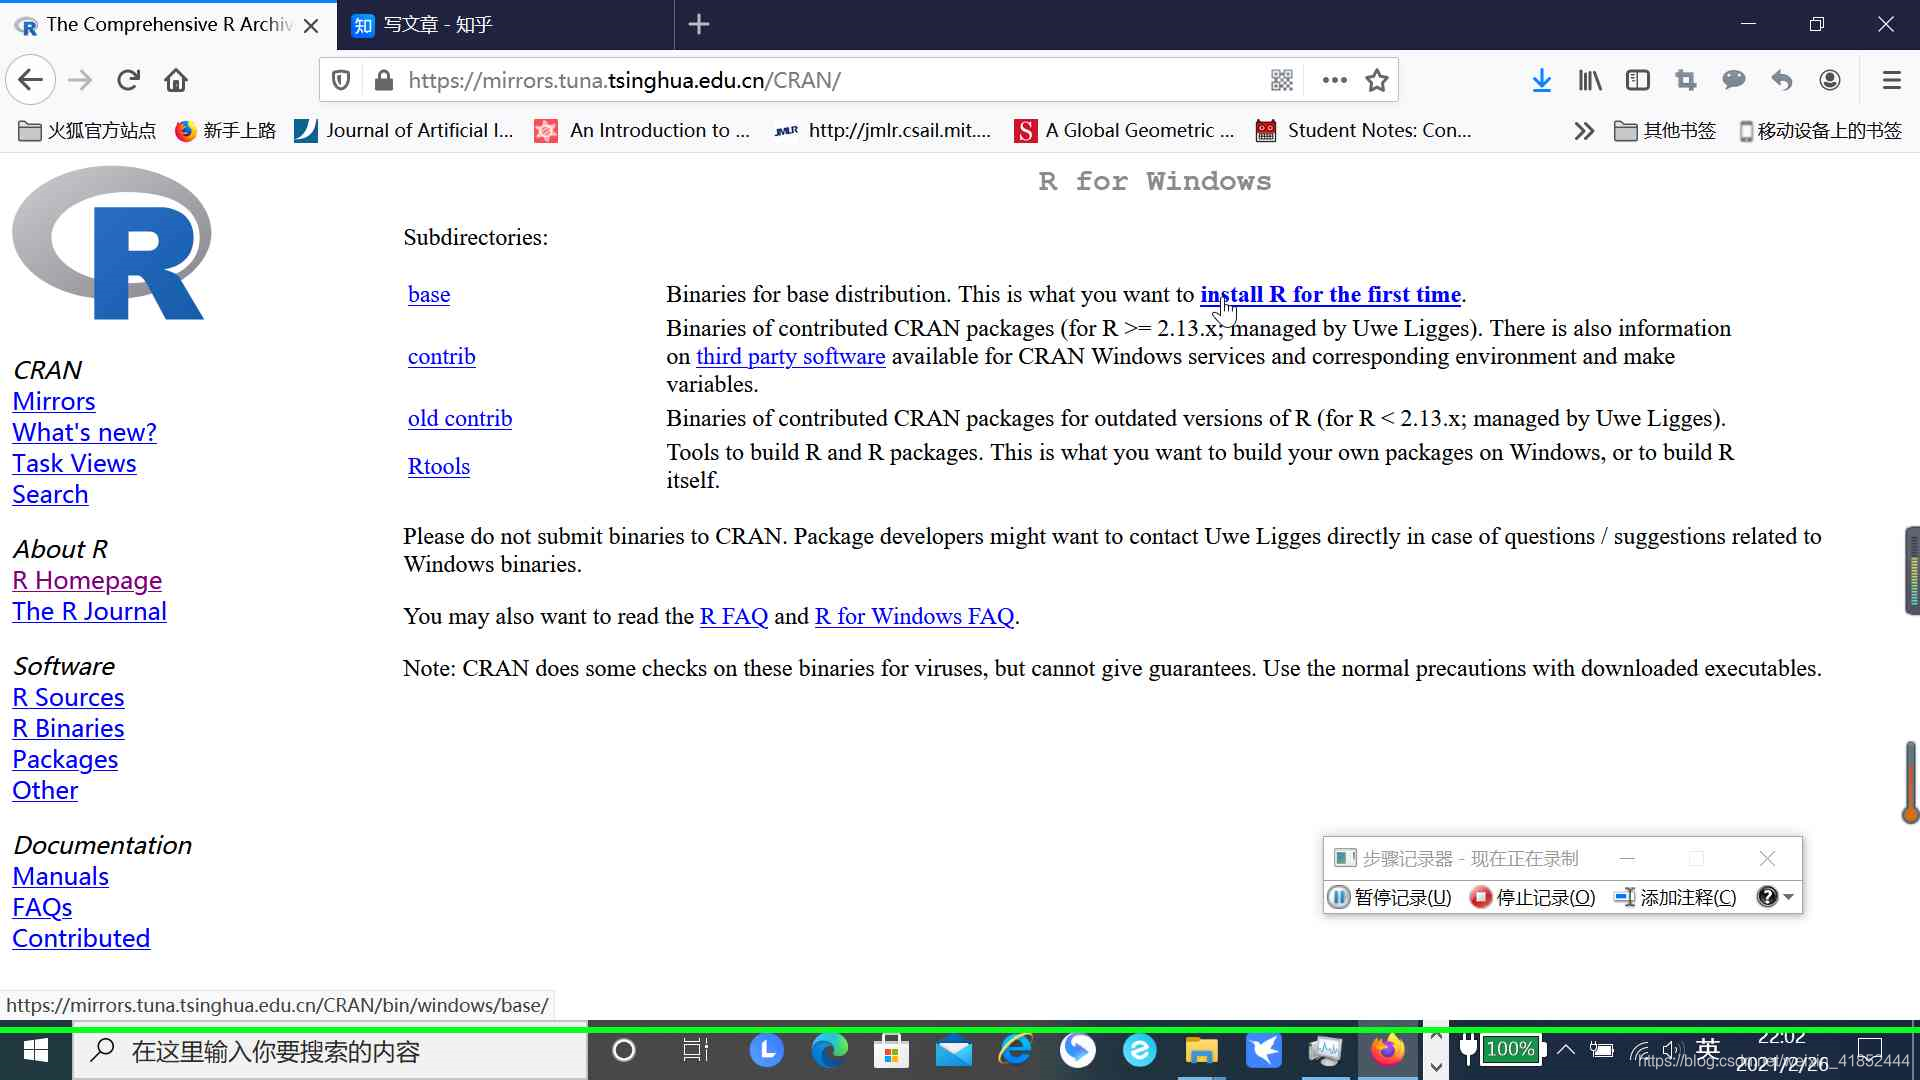Open the Firefox account avatar icon
The image size is (1920, 1080).
[1829, 80]
